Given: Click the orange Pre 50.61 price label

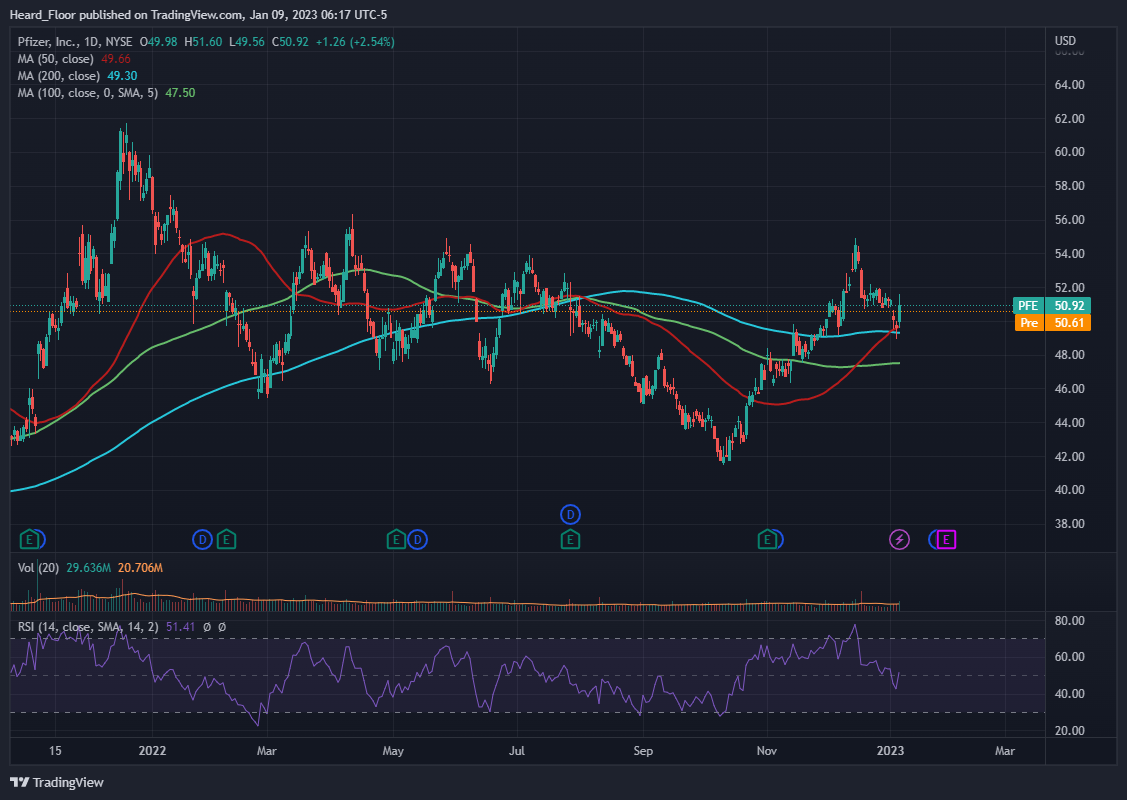Looking at the screenshot, I should [1052, 323].
